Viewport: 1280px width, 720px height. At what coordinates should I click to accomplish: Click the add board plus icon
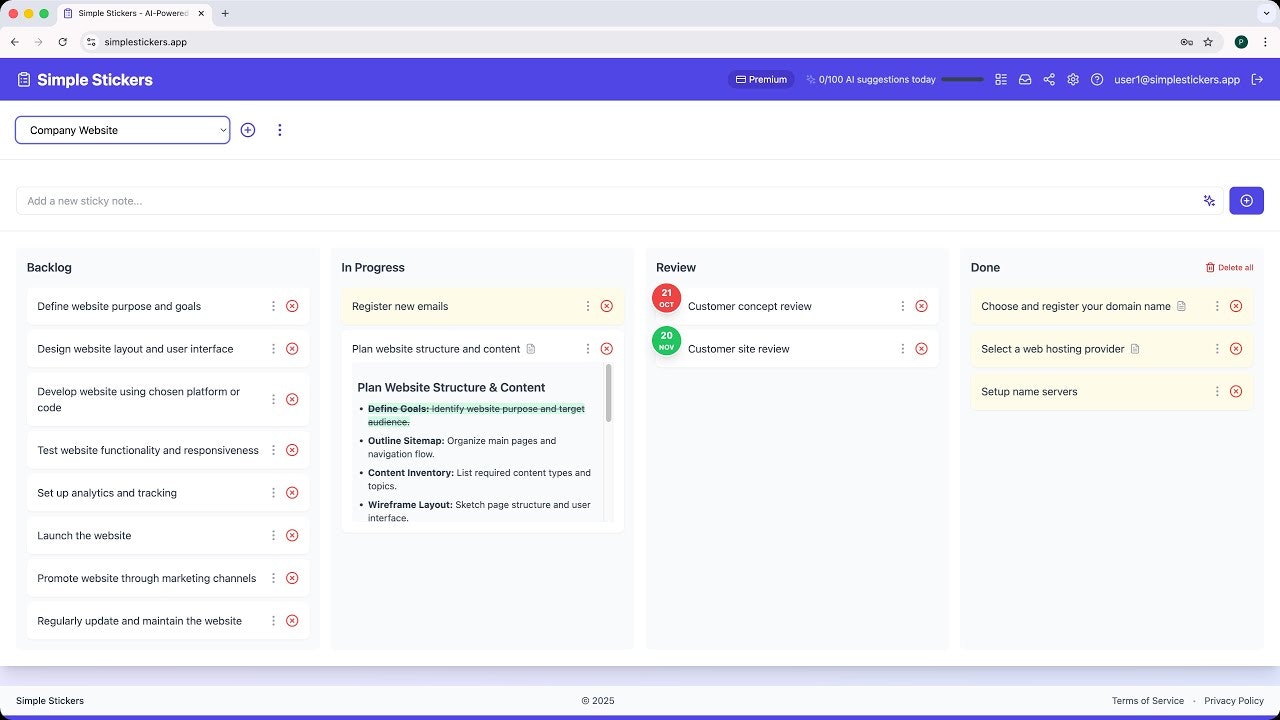click(x=248, y=130)
